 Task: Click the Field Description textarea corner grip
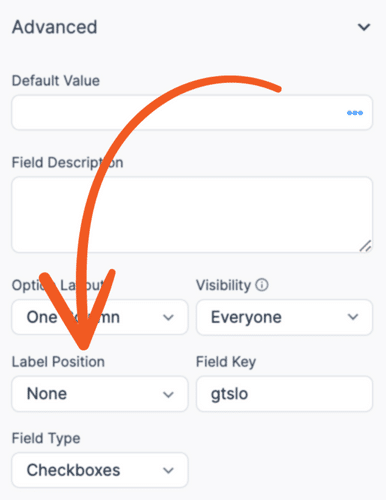366,246
